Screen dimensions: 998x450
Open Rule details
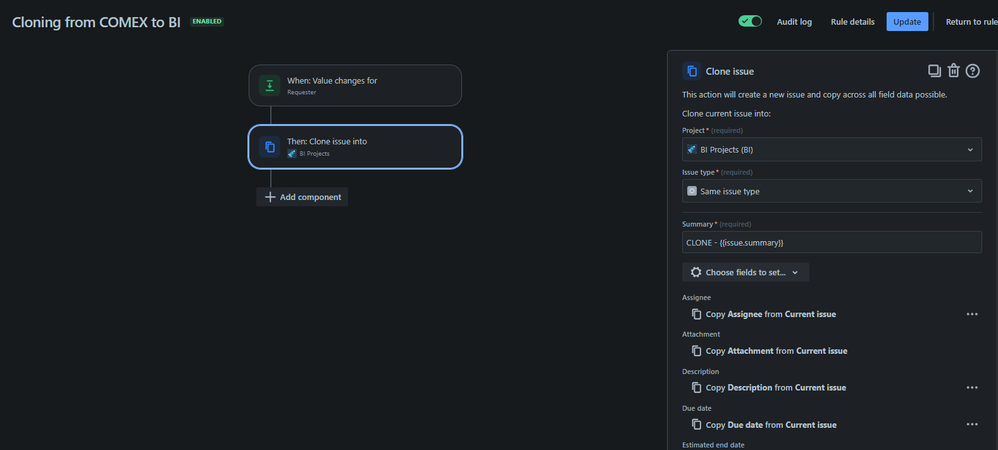point(852,22)
